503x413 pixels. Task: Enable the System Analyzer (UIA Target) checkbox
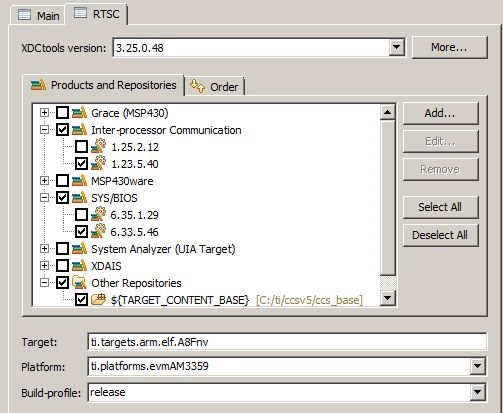click(62, 249)
